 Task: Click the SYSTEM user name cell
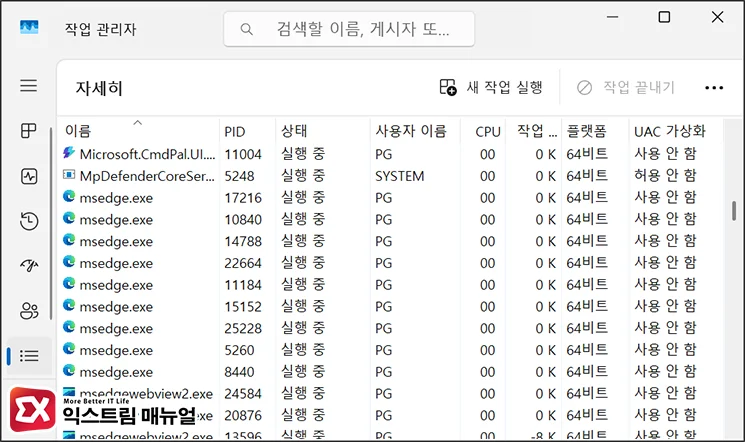click(x=400, y=176)
